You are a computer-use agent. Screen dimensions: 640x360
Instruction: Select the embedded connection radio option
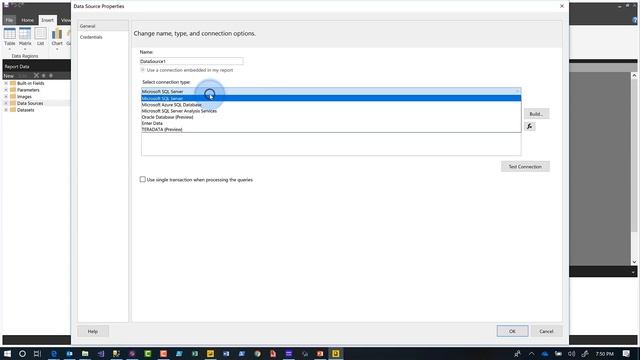click(x=142, y=70)
